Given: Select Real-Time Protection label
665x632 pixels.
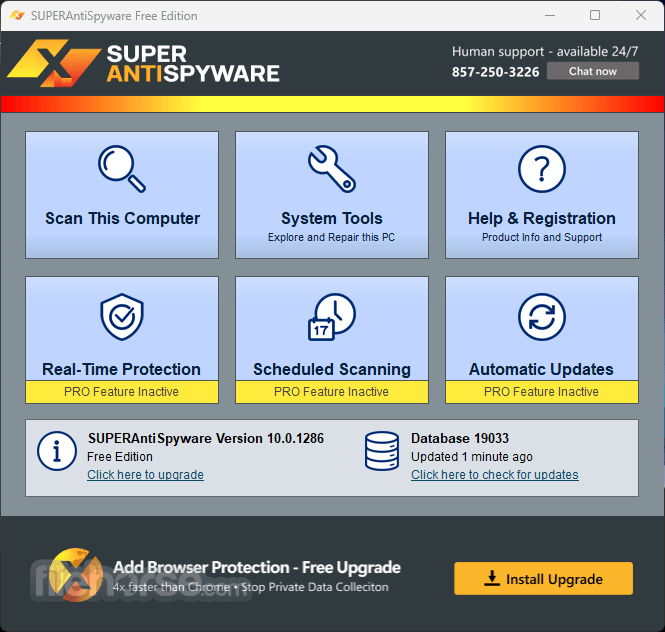Looking at the screenshot, I should [121, 369].
